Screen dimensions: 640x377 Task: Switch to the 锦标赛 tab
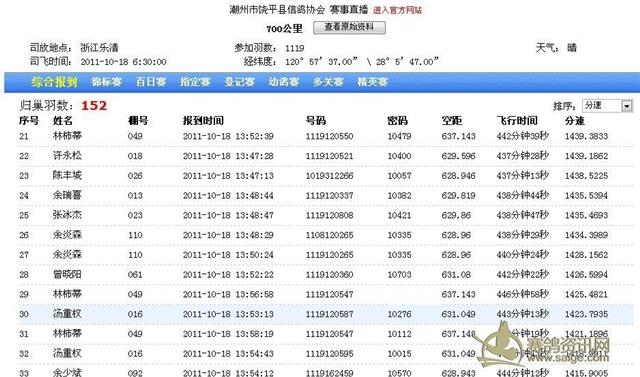(x=107, y=82)
